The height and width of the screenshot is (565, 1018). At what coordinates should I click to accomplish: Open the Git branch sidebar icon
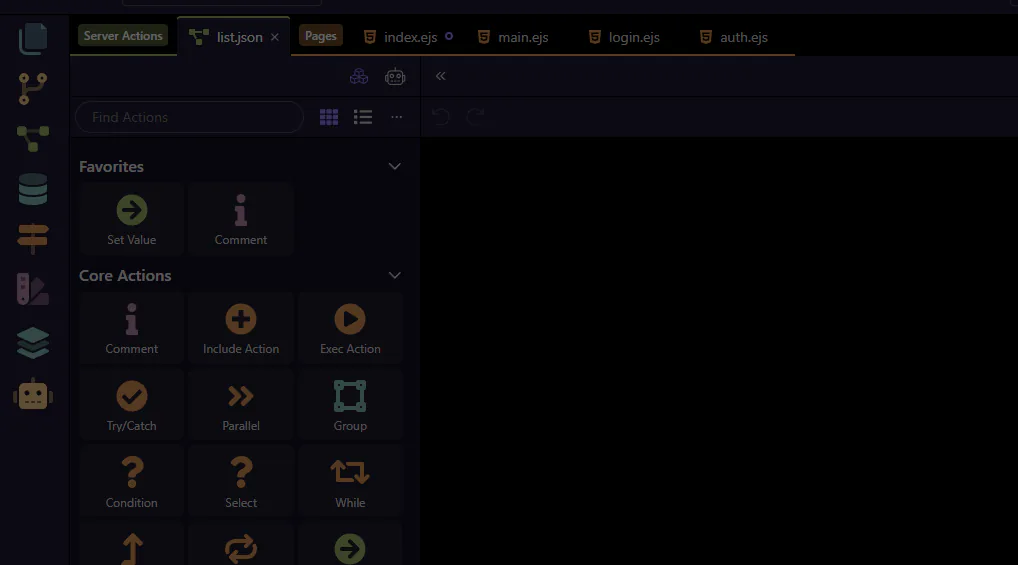[x=33, y=89]
